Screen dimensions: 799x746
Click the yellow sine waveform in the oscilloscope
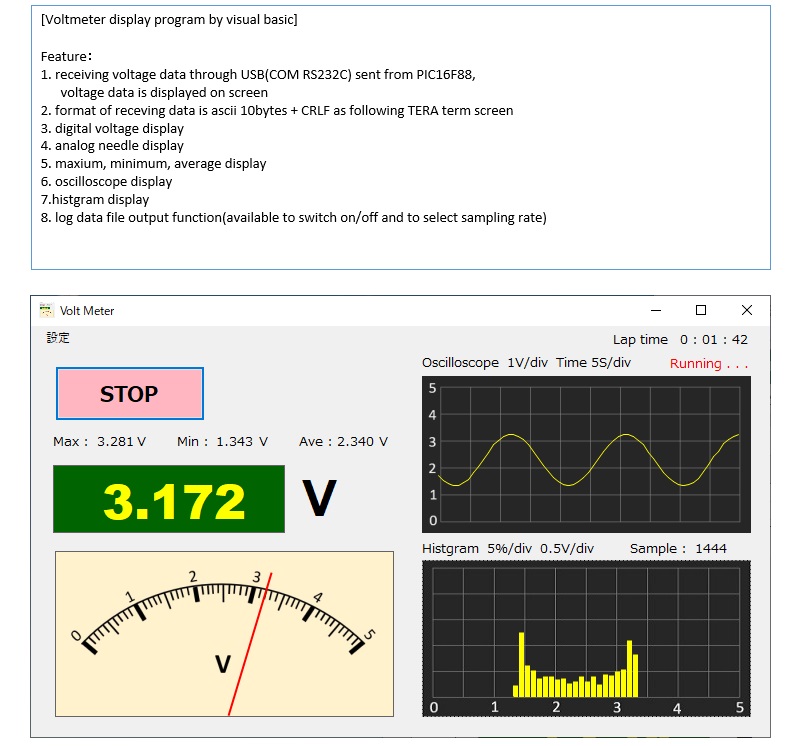click(x=511, y=435)
